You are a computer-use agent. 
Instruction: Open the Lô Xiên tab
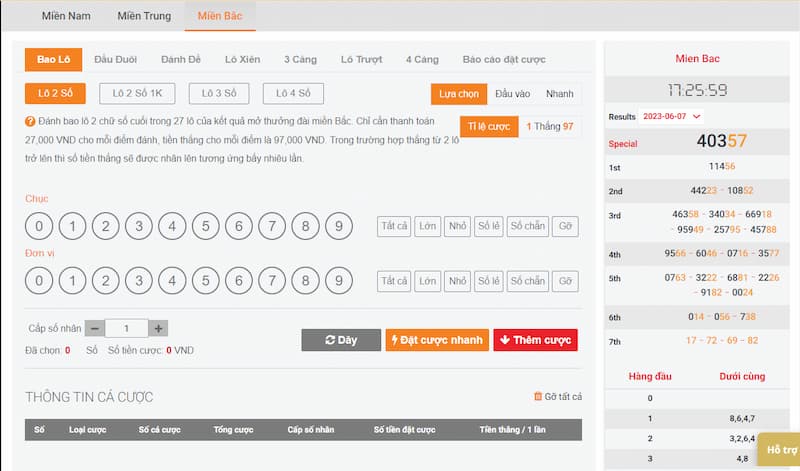[243, 60]
